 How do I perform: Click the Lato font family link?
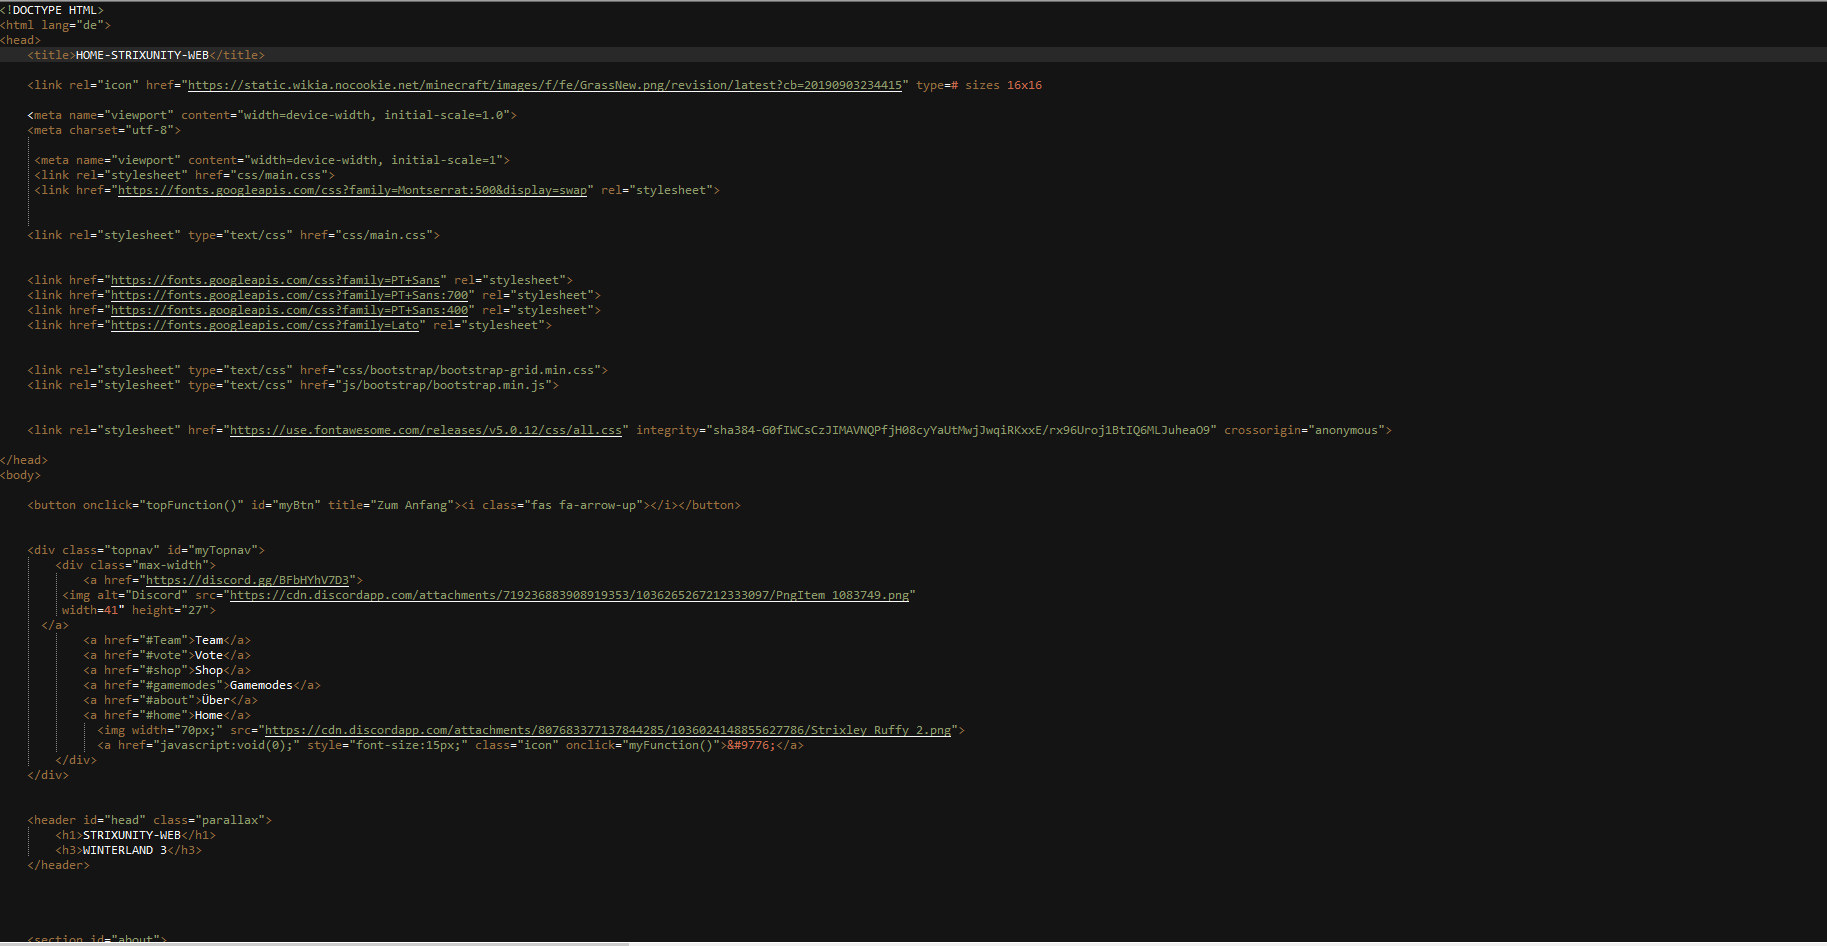[x=266, y=325]
